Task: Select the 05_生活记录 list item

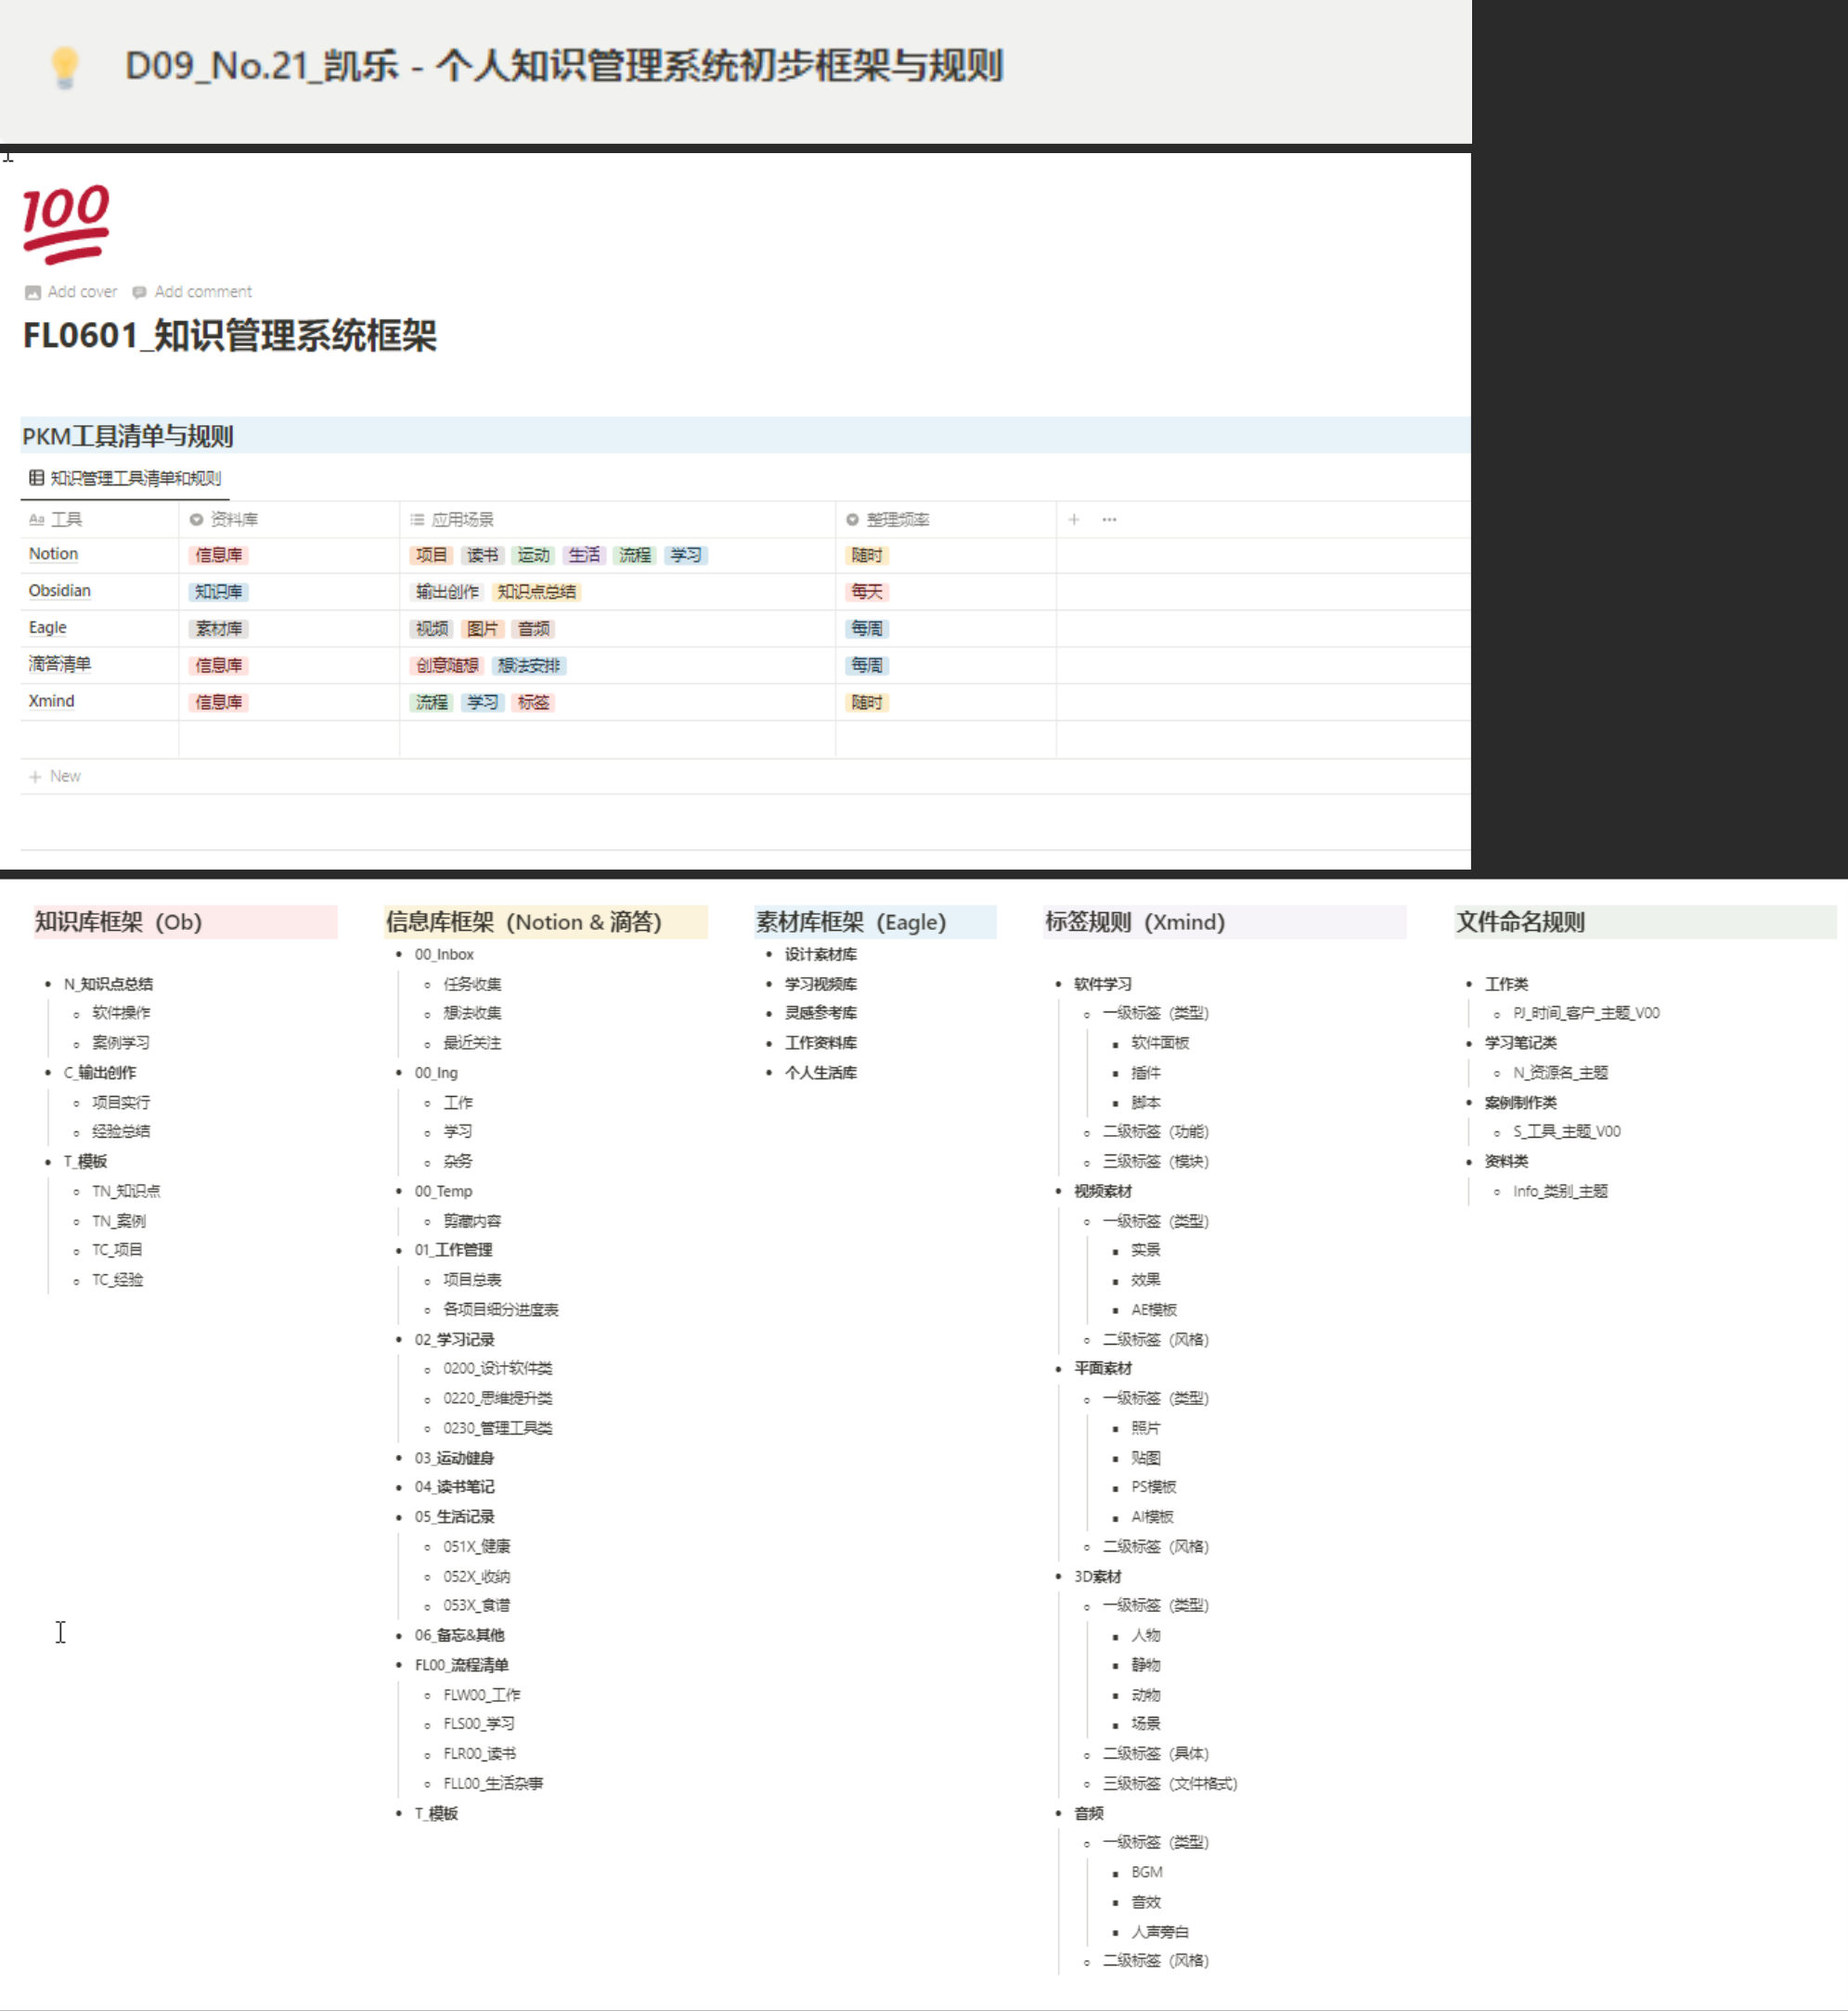Action: [454, 1517]
